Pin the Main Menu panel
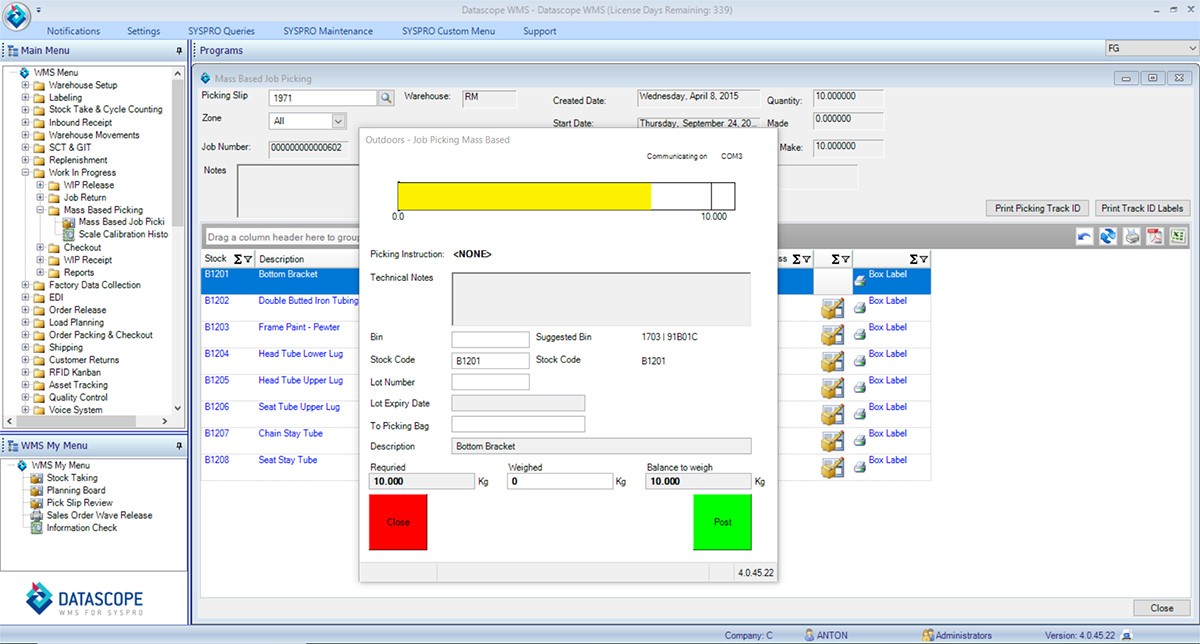This screenshot has width=1200, height=644. click(x=179, y=51)
